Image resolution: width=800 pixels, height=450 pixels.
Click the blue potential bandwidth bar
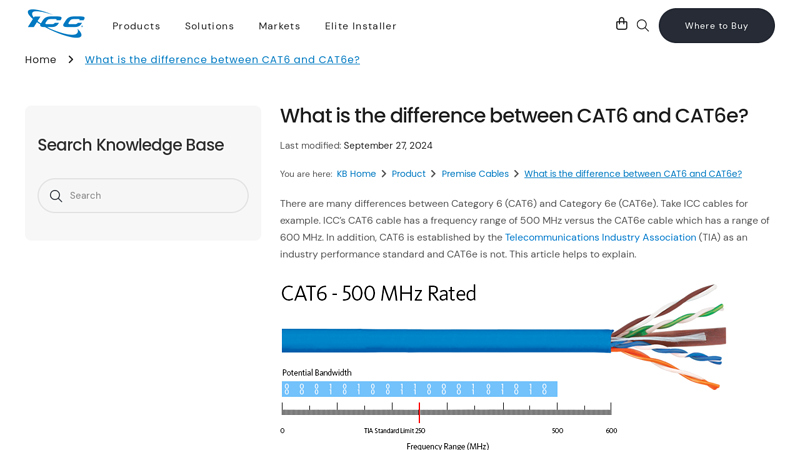point(419,389)
